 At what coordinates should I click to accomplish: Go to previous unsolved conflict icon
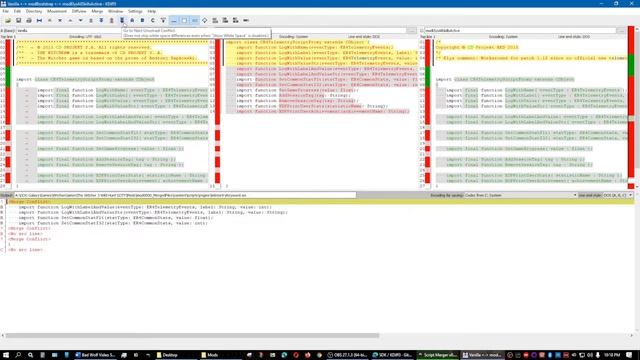(111, 20)
